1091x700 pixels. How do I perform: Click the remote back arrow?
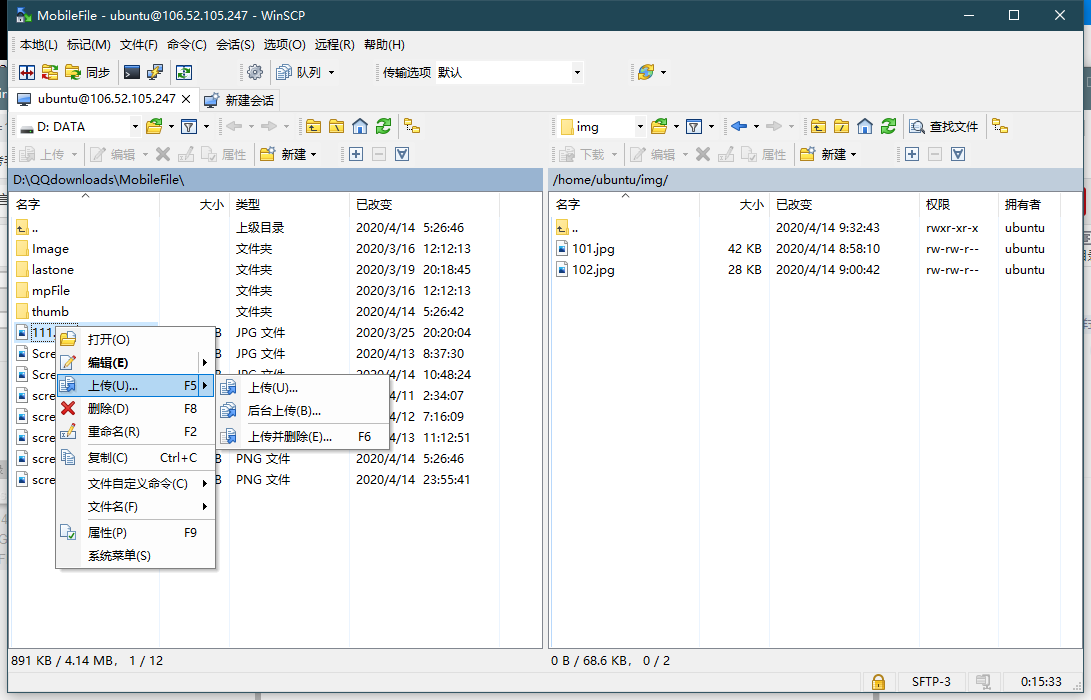coord(739,127)
